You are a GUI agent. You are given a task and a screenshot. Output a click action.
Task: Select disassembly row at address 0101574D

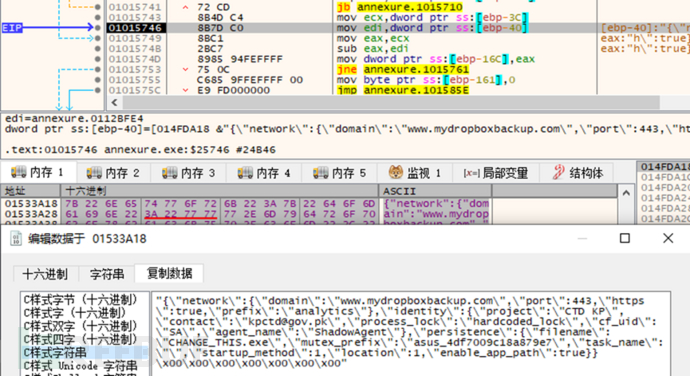[x=135, y=59]
